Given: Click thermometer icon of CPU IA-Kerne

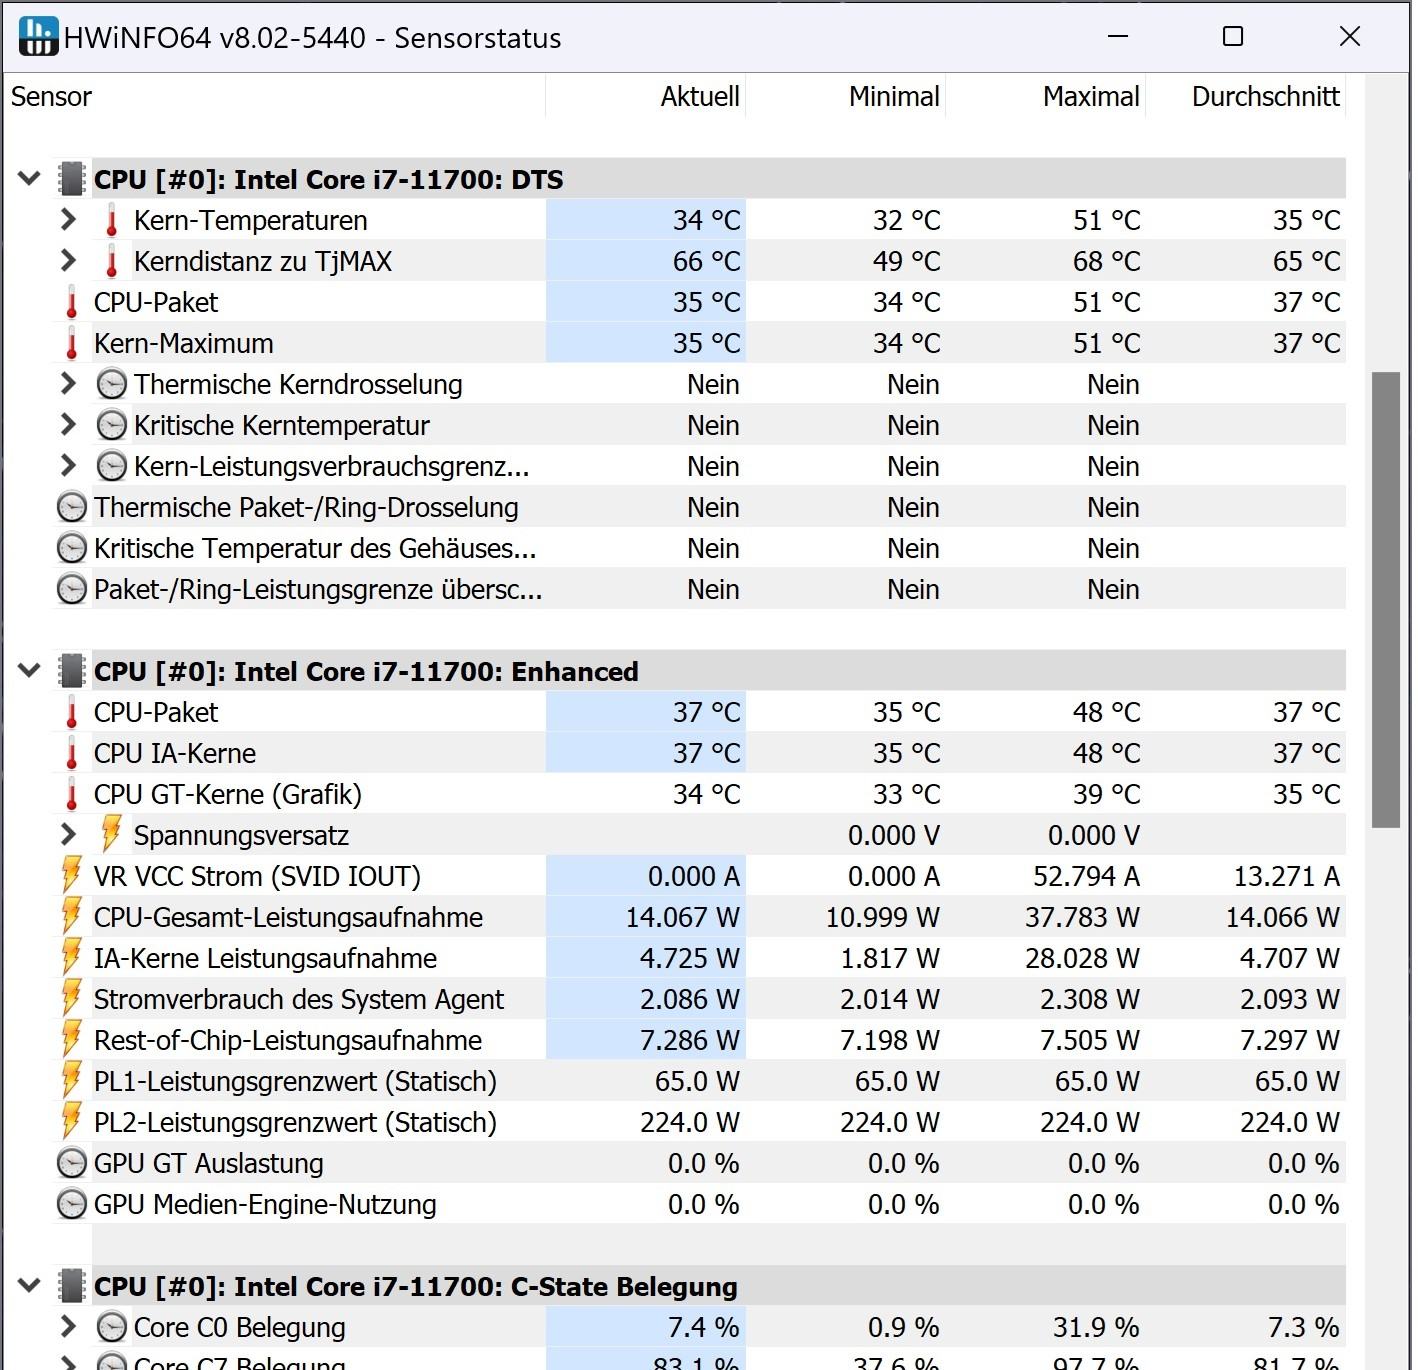Looking at the screenshot, I should [x=72, y=753].
